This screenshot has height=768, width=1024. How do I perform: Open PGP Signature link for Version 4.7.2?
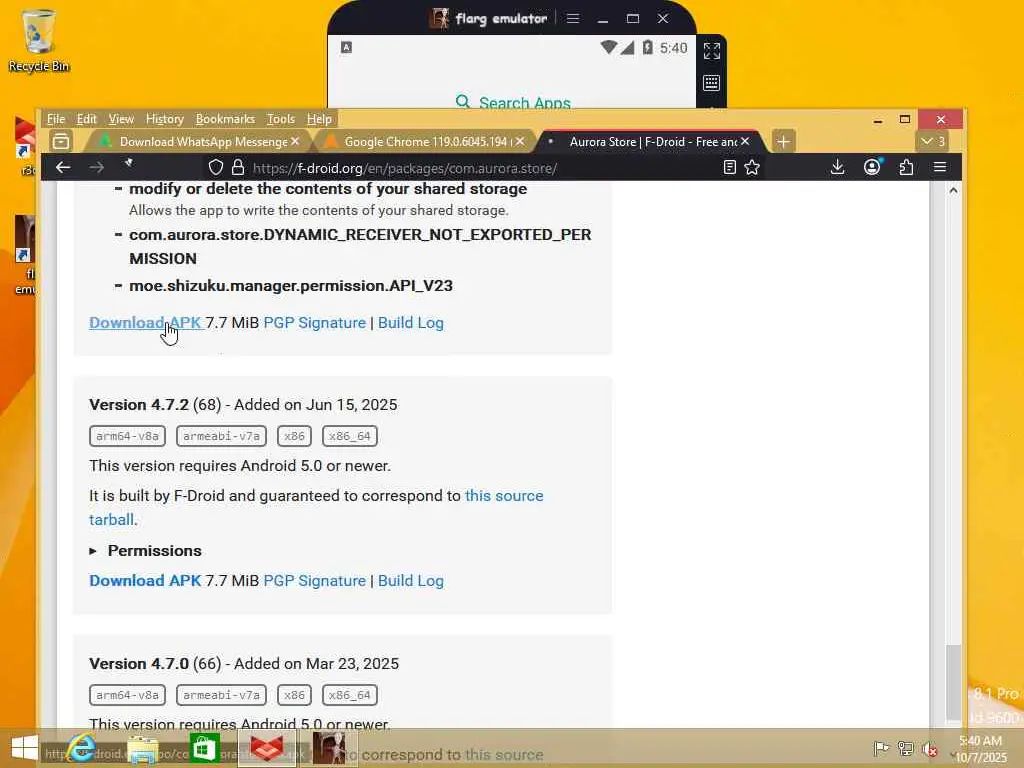point(314,581)
